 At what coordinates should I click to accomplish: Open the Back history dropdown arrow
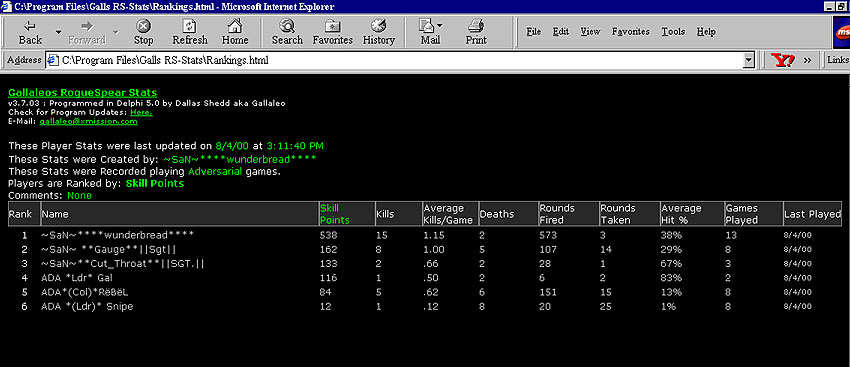(x=59, y=33)
